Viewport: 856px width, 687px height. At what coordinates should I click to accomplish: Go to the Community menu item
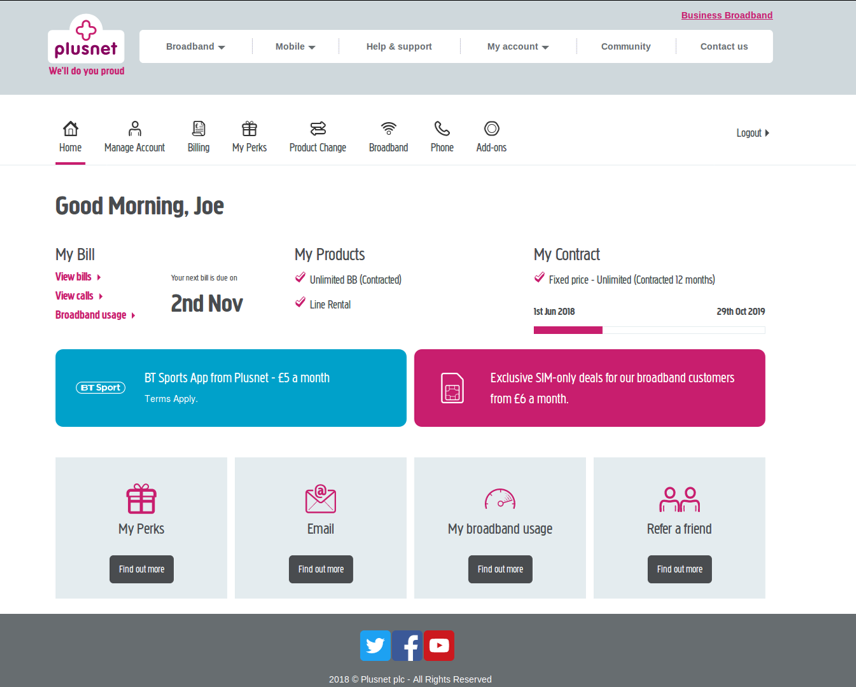(x=625, y=47)
